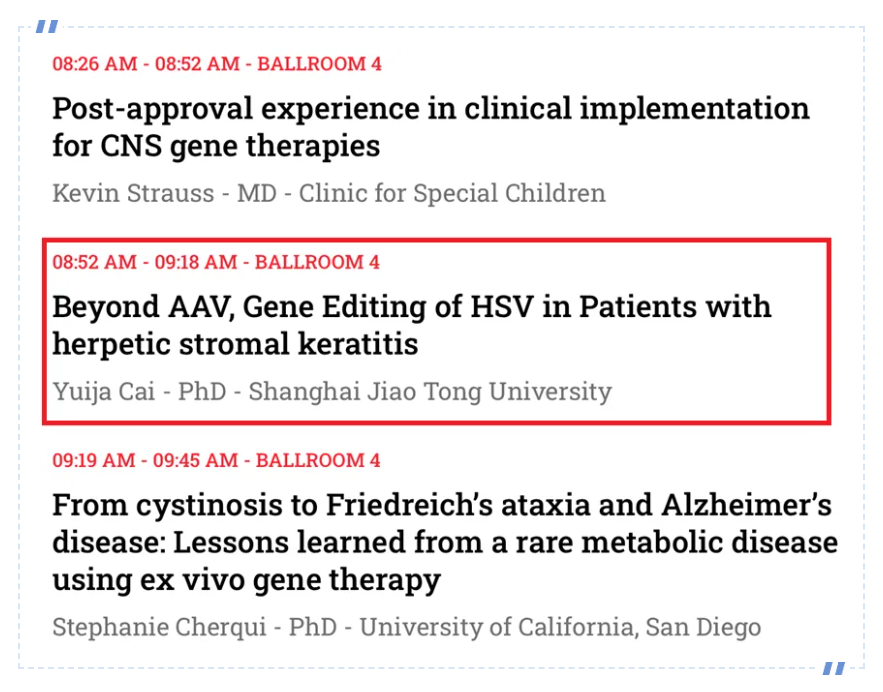Open the cystinosis to Friedreich's ataxia session title

[x=444, y=542]
